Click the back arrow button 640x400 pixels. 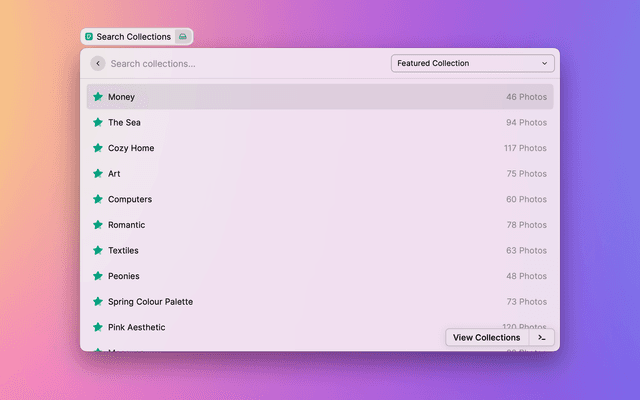tap(97, 63)
